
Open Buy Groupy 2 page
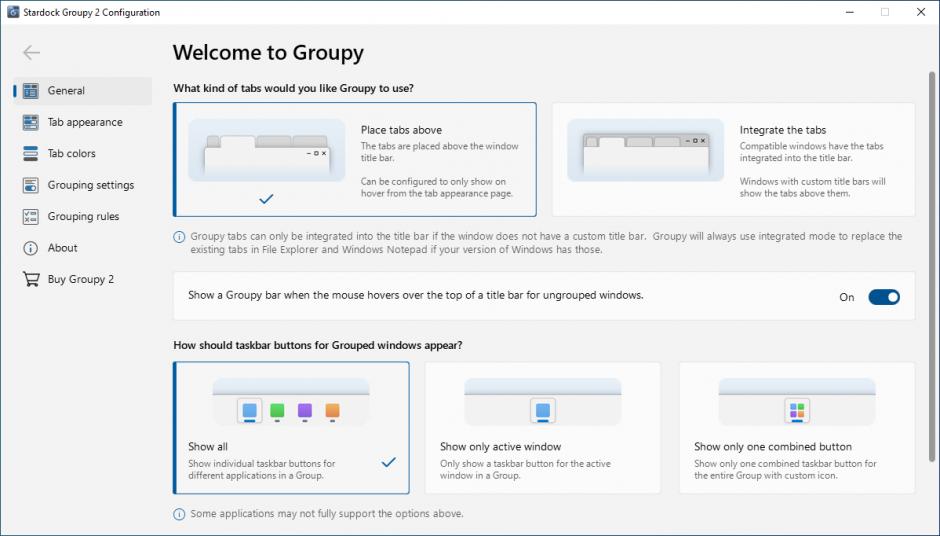click(x=83, y=279)
